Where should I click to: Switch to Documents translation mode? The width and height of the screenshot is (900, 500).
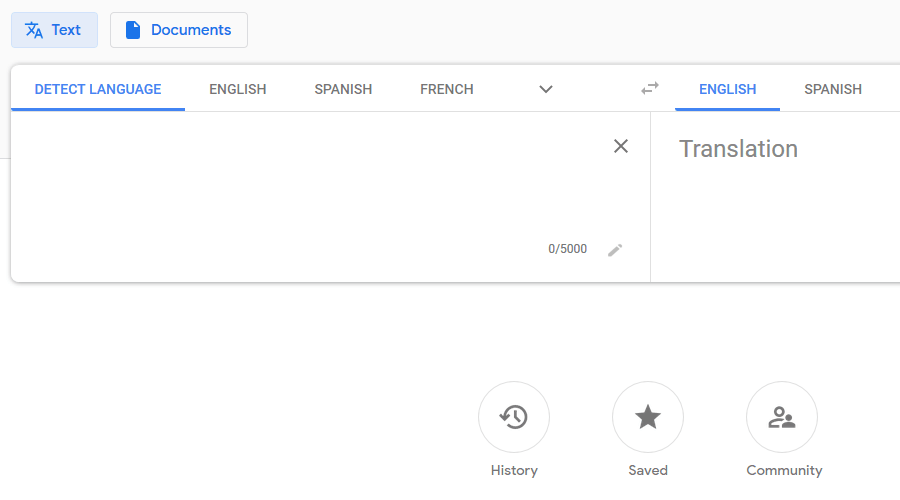point(179,30)
